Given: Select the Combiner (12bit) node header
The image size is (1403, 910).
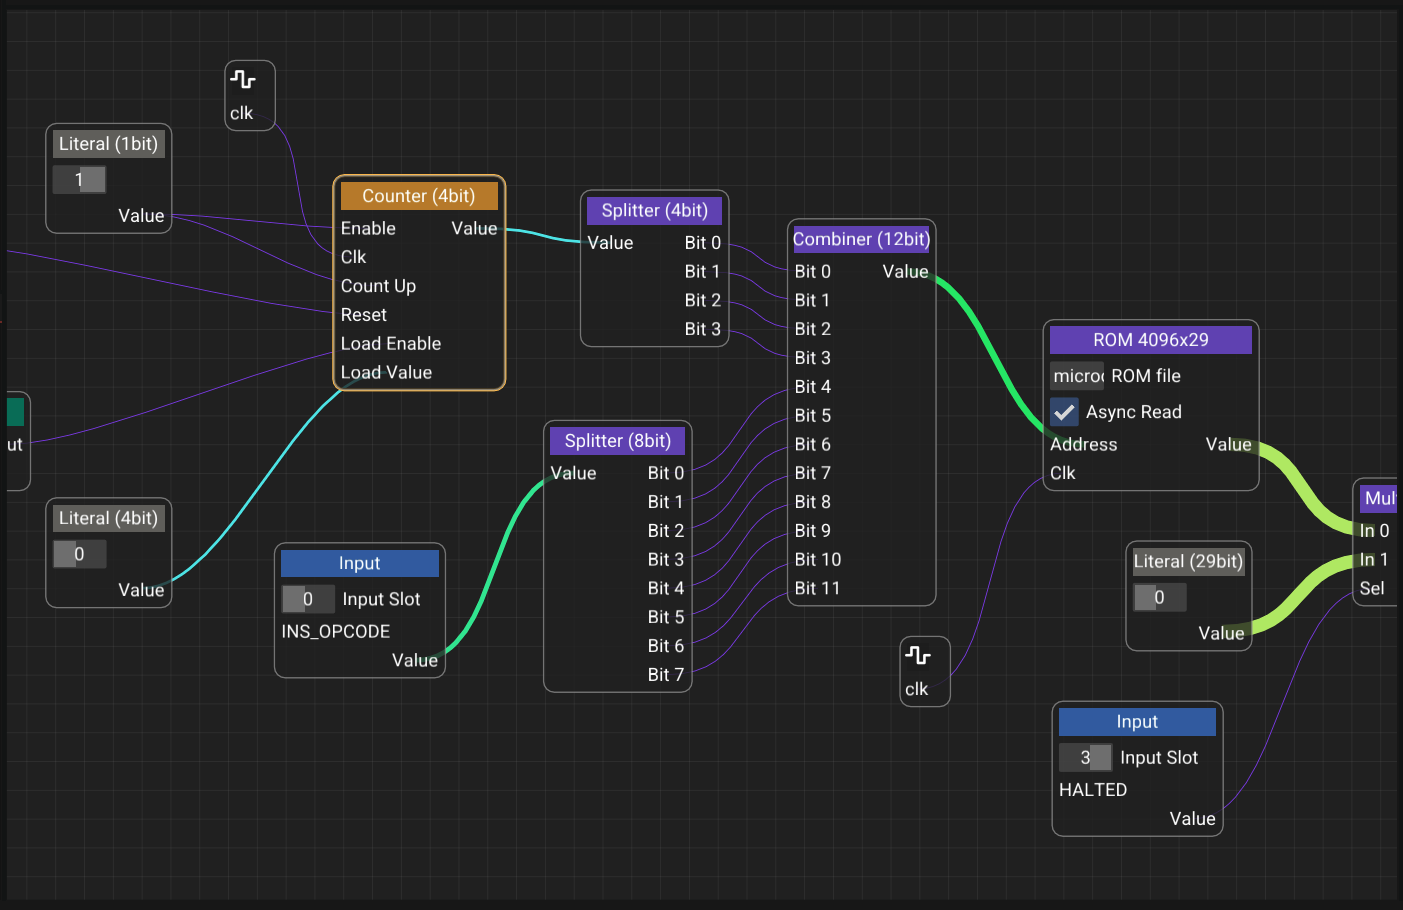Looking at the screenshot, I should point(861,239).
